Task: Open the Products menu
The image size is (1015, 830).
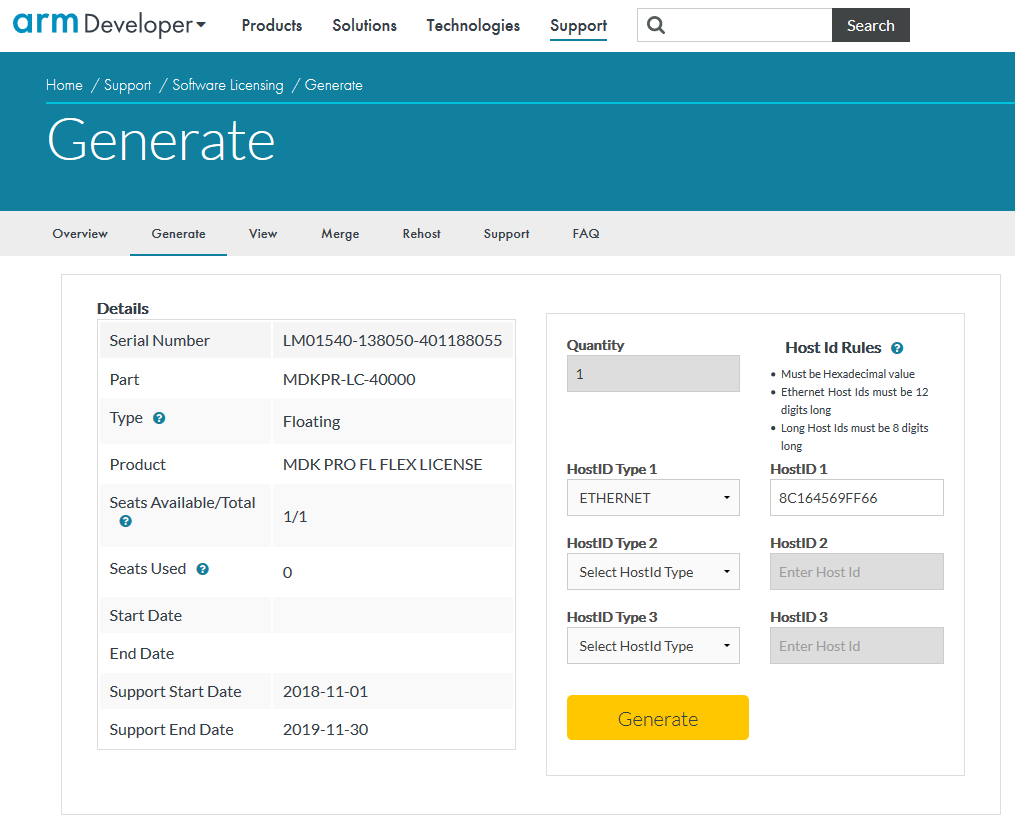Action: [272, 25]
